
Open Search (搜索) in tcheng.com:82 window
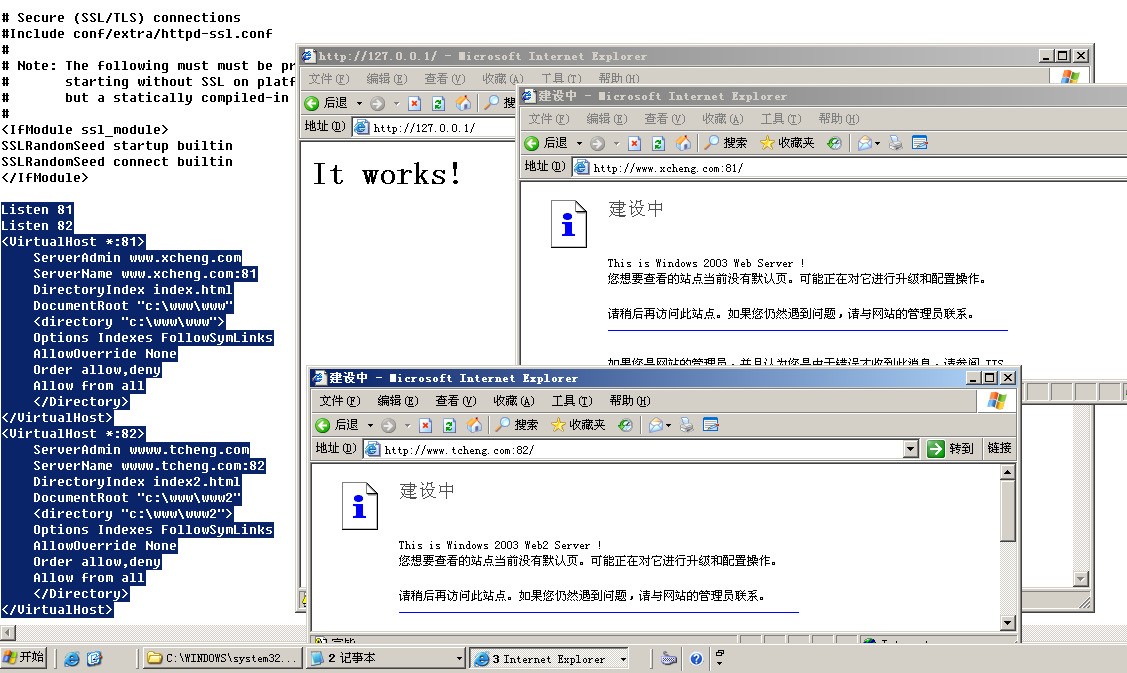pos(516,425)
